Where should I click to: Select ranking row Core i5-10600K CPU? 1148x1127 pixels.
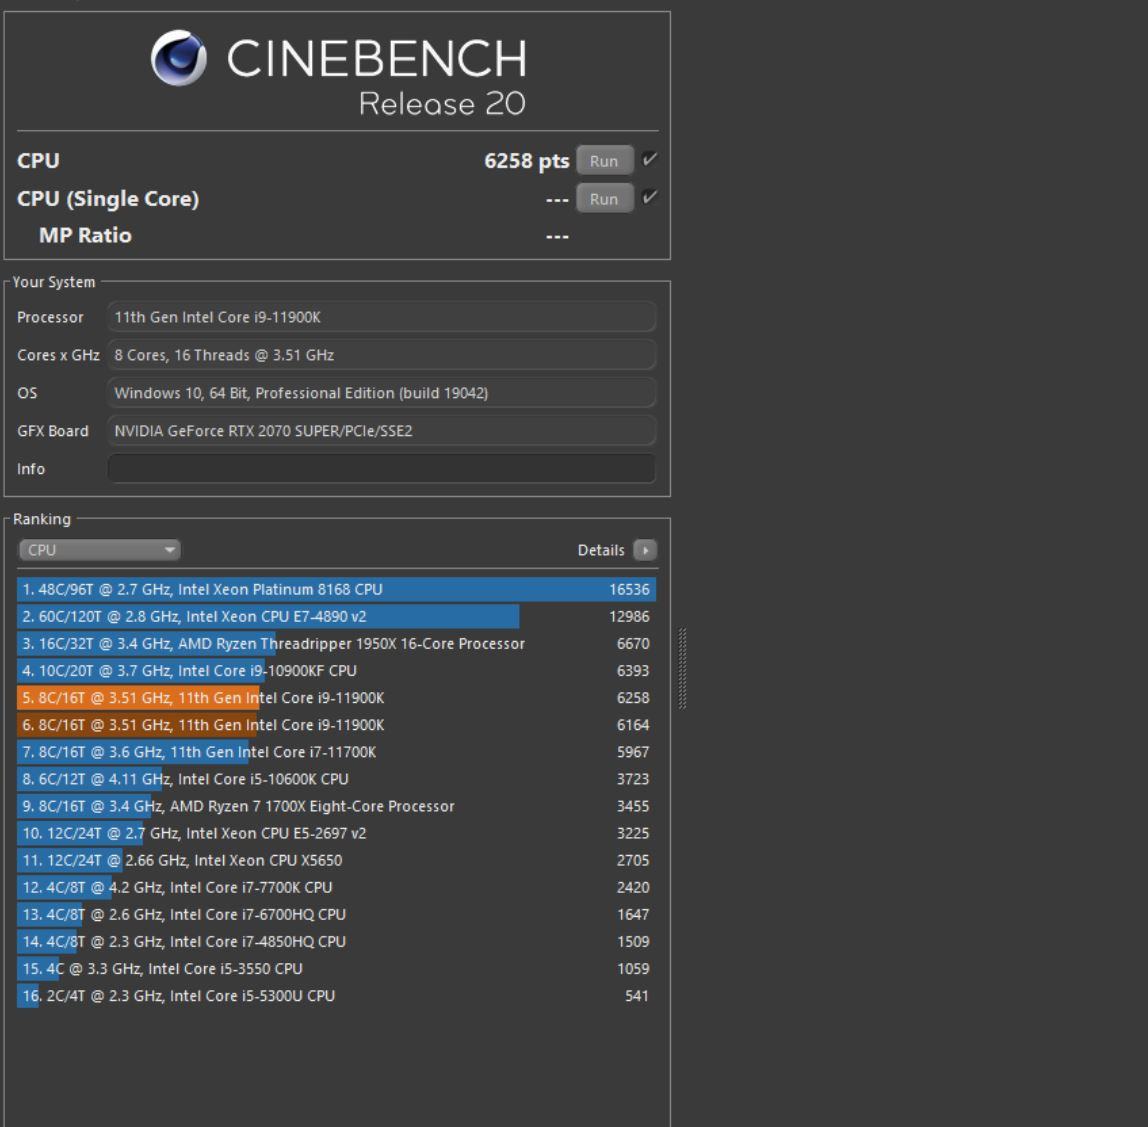click(337, 779)
